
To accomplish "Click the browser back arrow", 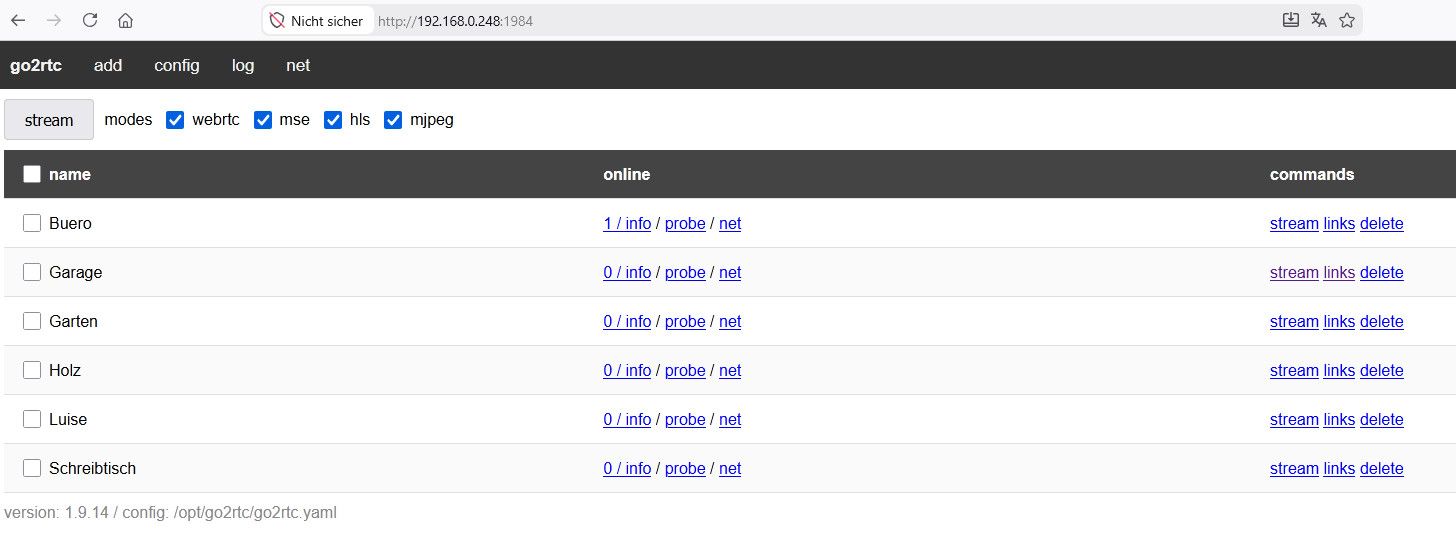I will [x=18, y=20].
